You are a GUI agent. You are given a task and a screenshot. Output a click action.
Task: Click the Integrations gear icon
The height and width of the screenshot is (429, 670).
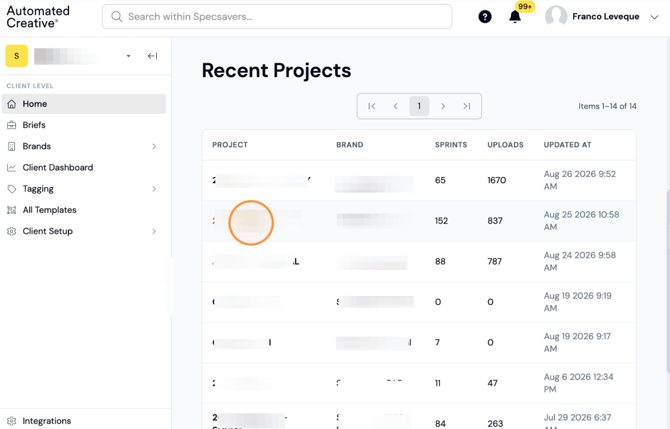[12, 421]
